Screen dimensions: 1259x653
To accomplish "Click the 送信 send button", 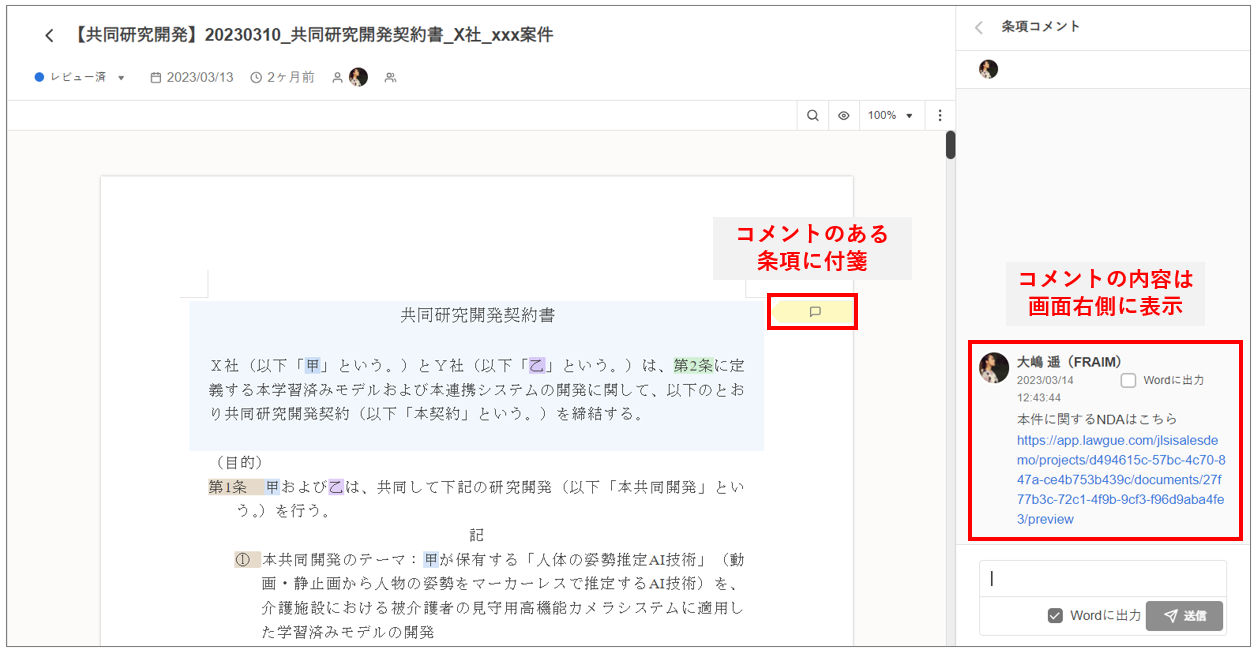I will click(1184, 616).
